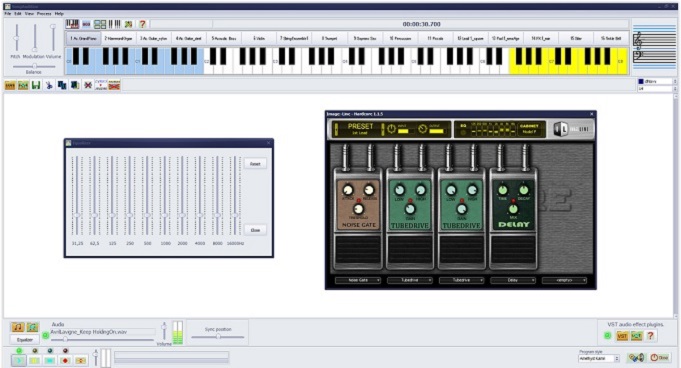
Task: Click the play button in transport bar
Action: tap(19, 360)
